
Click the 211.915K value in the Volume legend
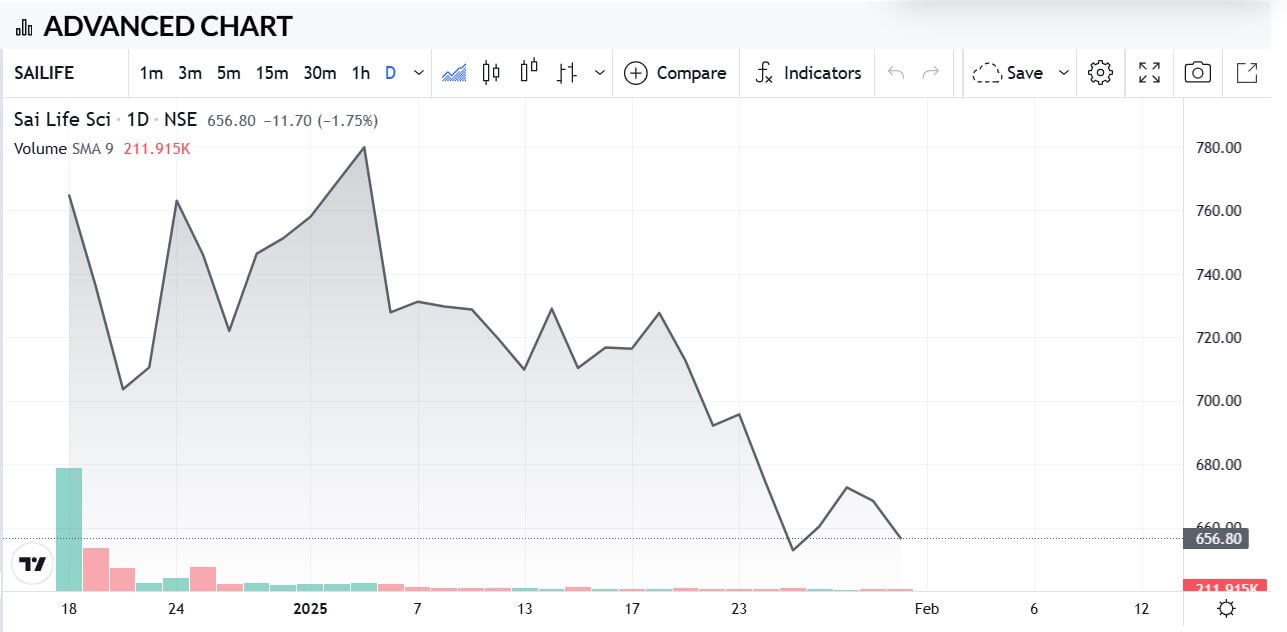point(157,149)
